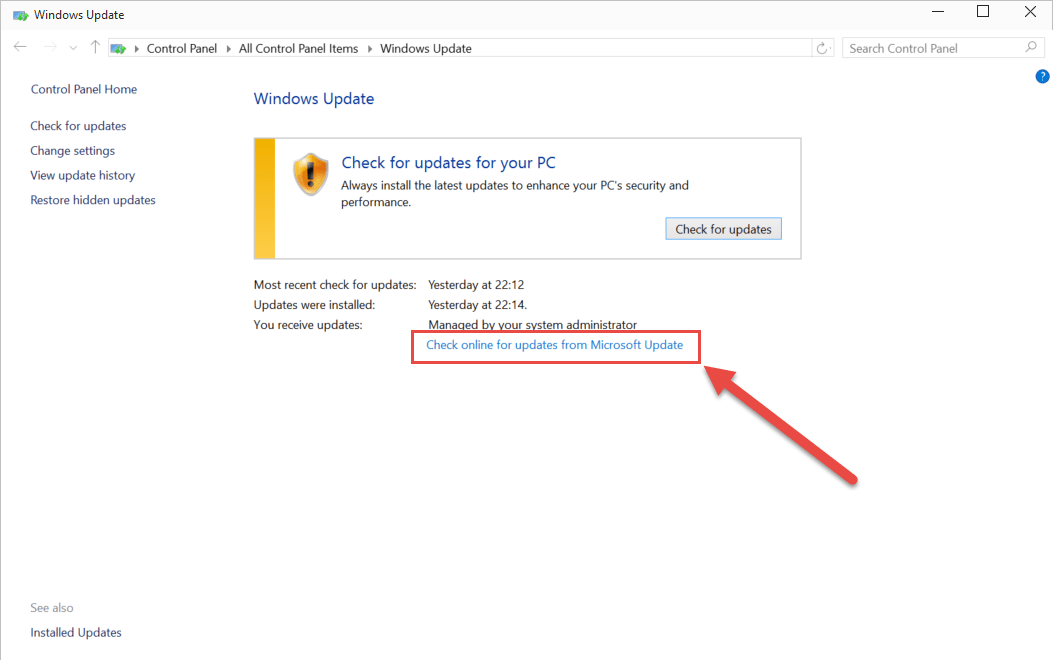Image resolution: width=1053 pixels, height=660 pixels.
Task: Expand the chevron after All Control Panel Items
Action: (x=372, y=47)
